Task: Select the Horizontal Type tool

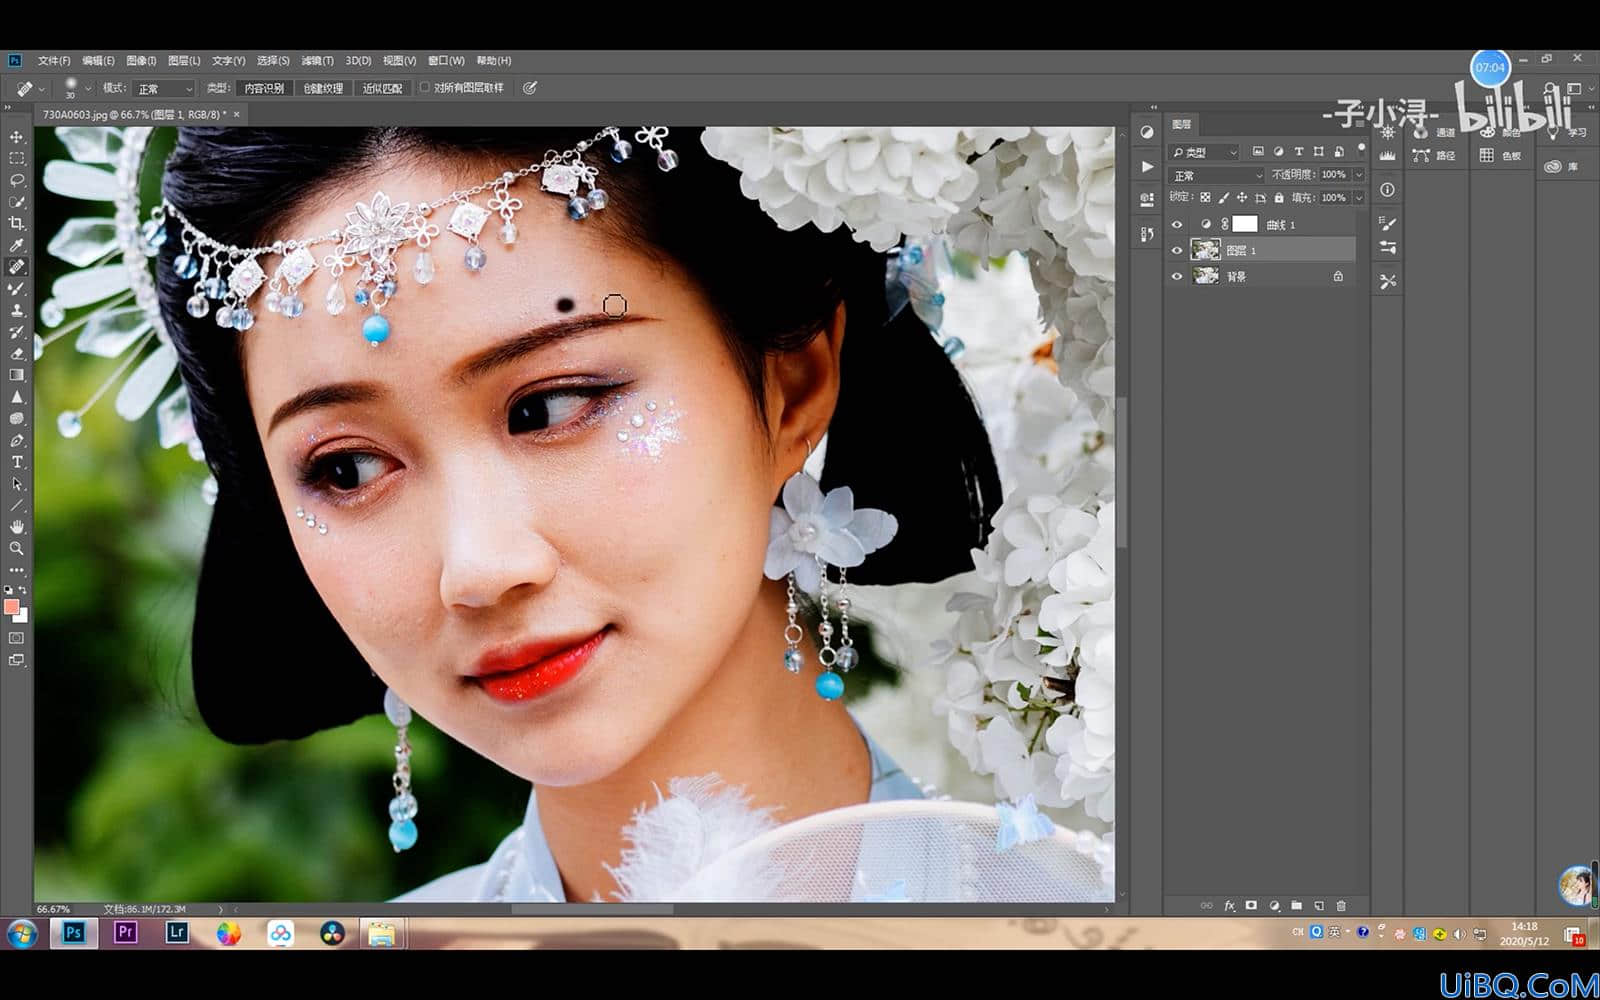Action: click(x=17, y=462)
